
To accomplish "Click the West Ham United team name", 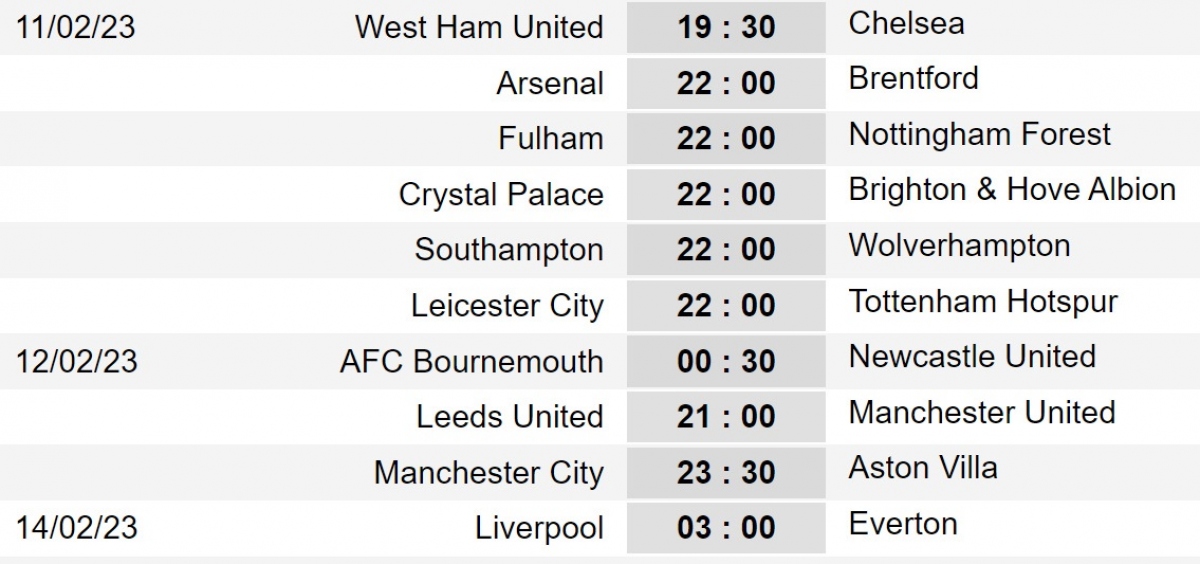I will point(479,27).
